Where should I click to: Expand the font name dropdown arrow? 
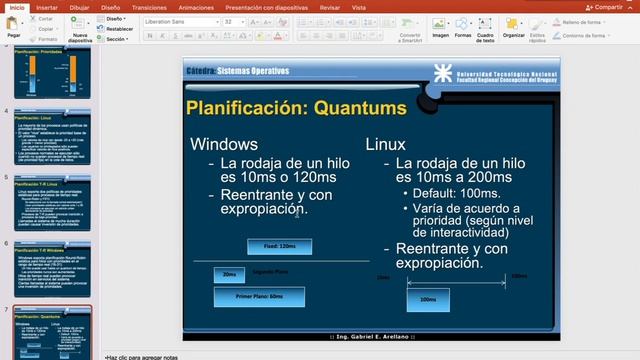click(218, 22)
